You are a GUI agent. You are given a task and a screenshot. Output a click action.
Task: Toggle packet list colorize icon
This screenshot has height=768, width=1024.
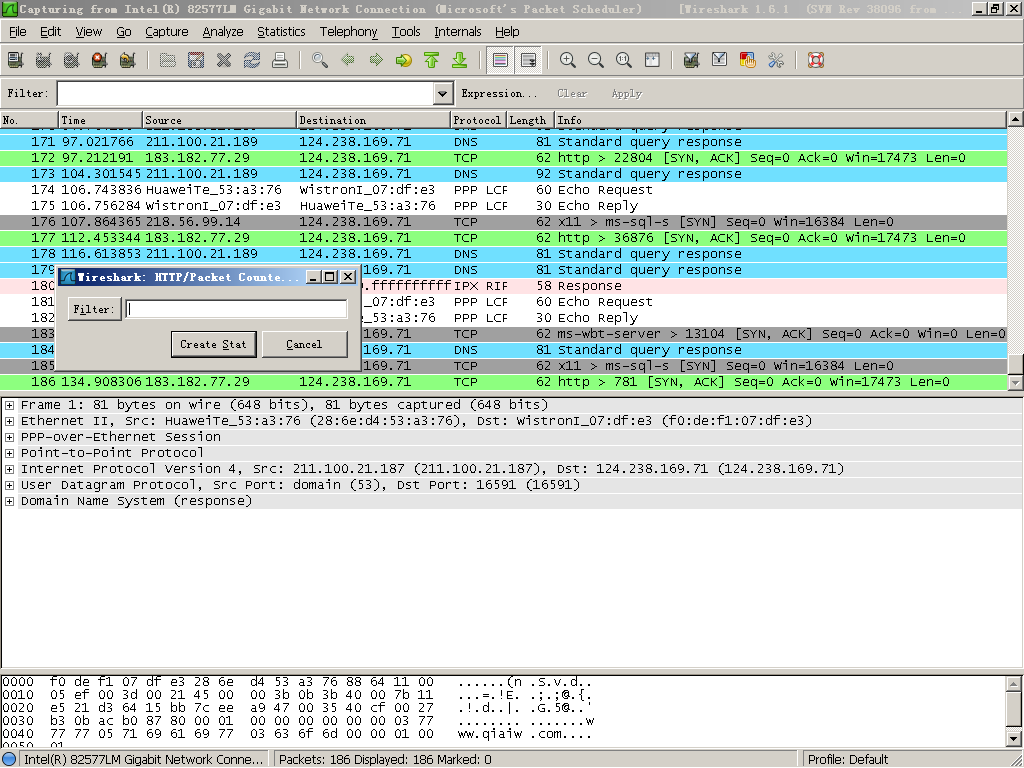tap(500, 60)
